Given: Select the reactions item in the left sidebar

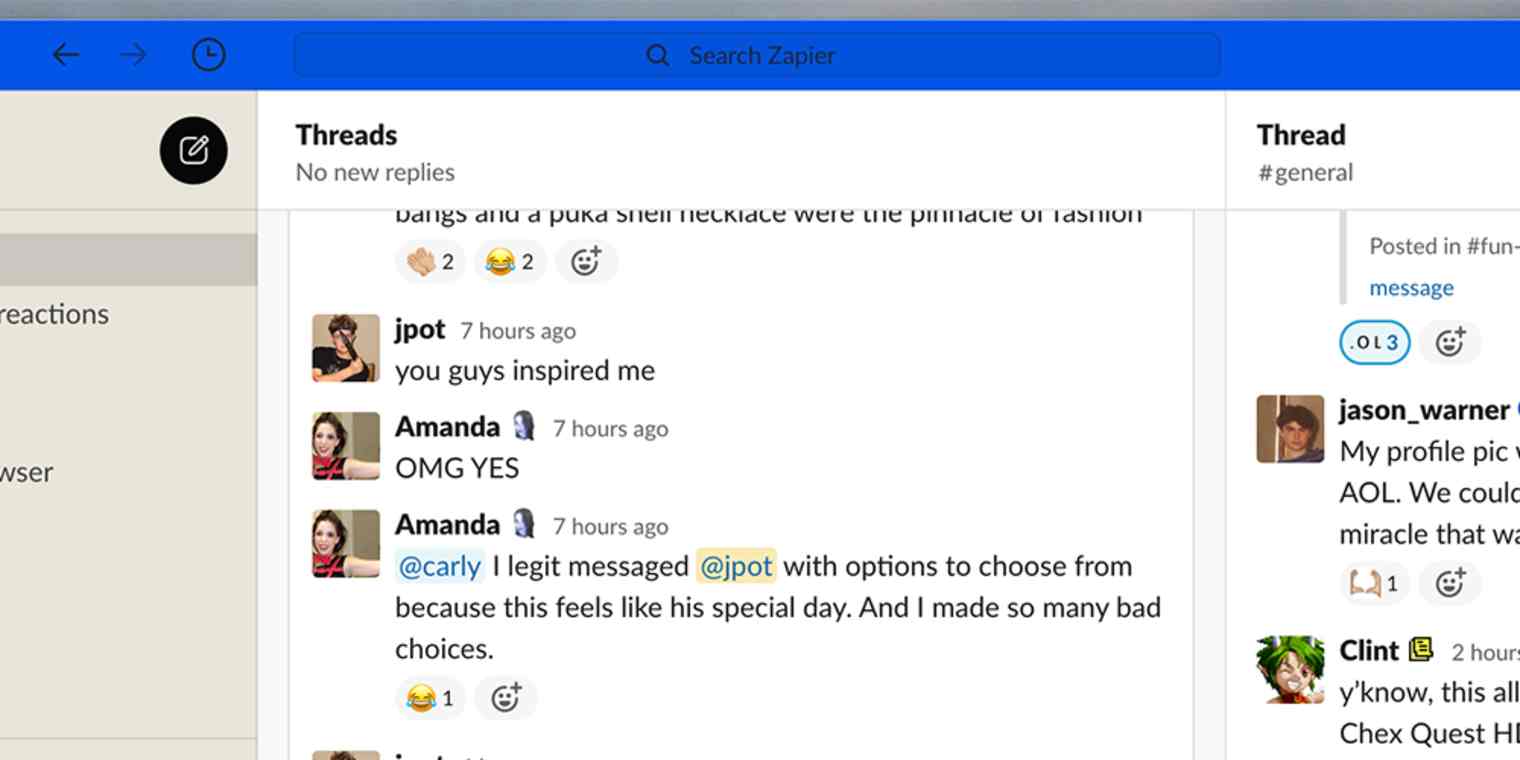Looking at the screenshot, I should [x=55, y=313].
